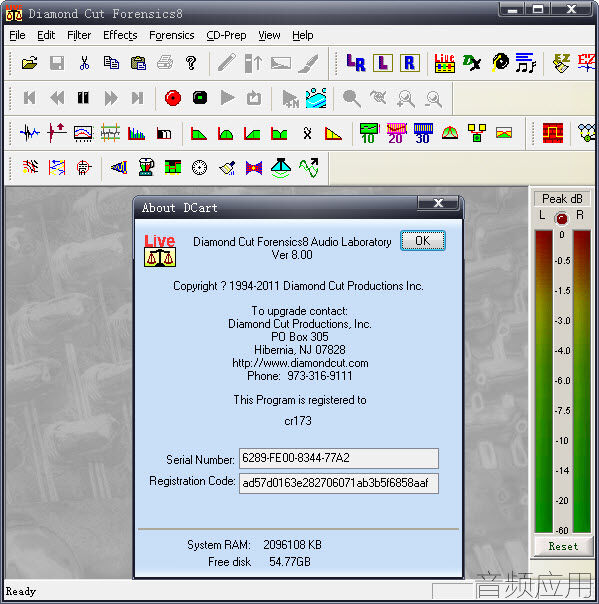Click the yellow boxes network diagram icon
This screenshot has width=599, height=604.
[477, 133]
